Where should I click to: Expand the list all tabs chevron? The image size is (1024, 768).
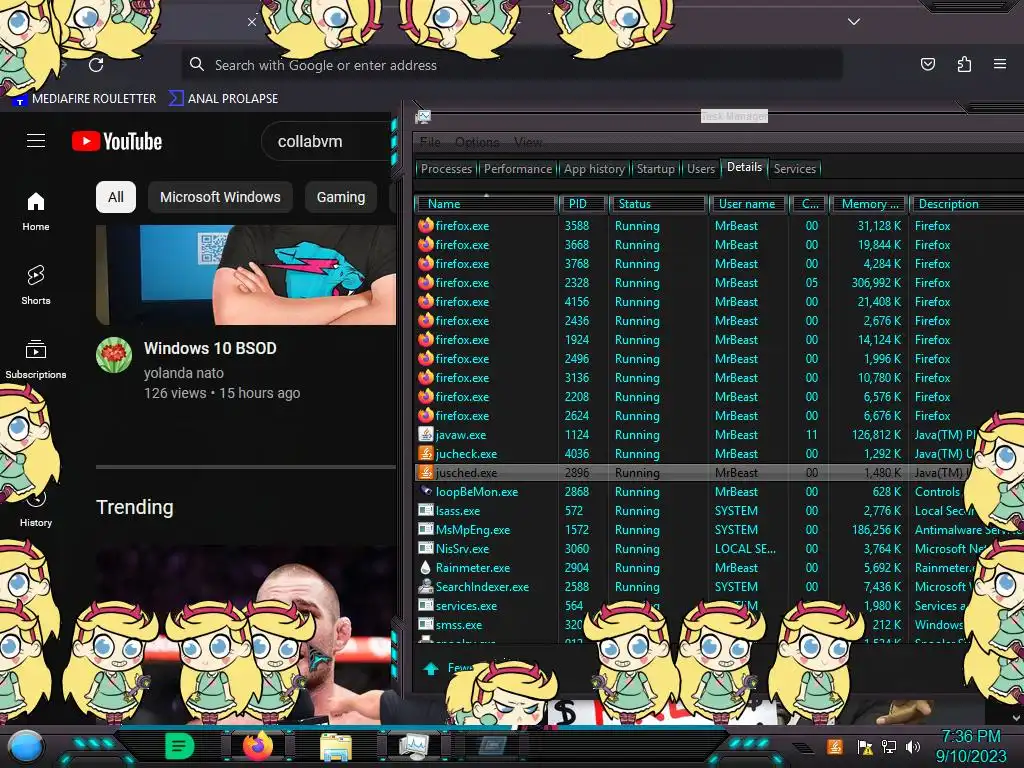(854, 22)
